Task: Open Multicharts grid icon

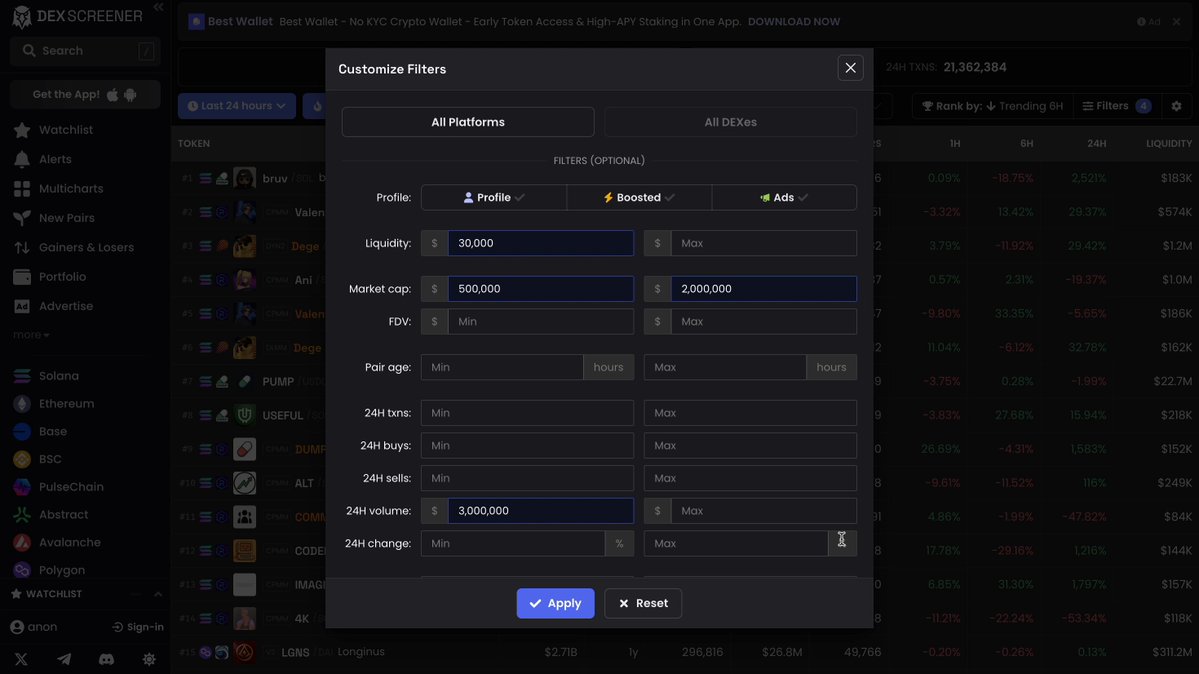Action: click(x=22, y=189)
